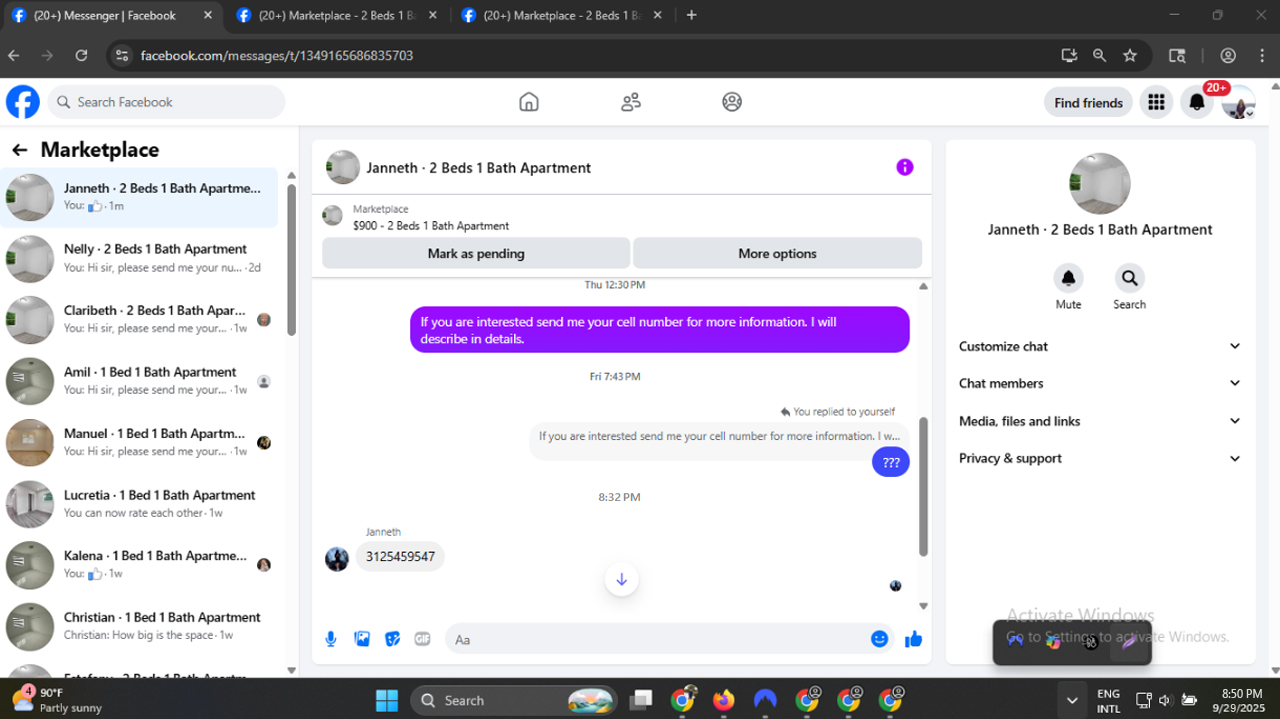Screen dimensions: 1280x719
Task: Open Firefox from taskbar
Action: (x=723, y=700)
